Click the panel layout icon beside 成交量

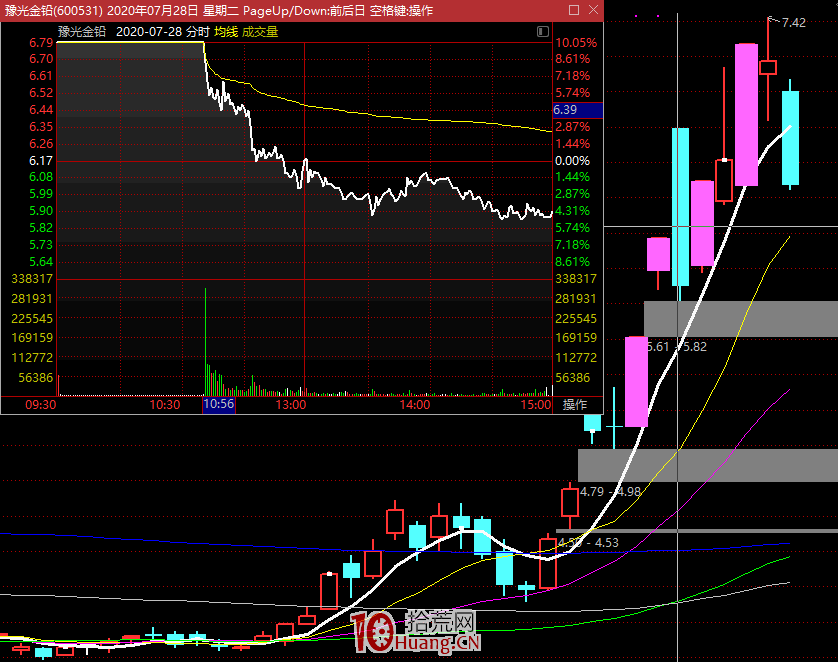[543, 32]
